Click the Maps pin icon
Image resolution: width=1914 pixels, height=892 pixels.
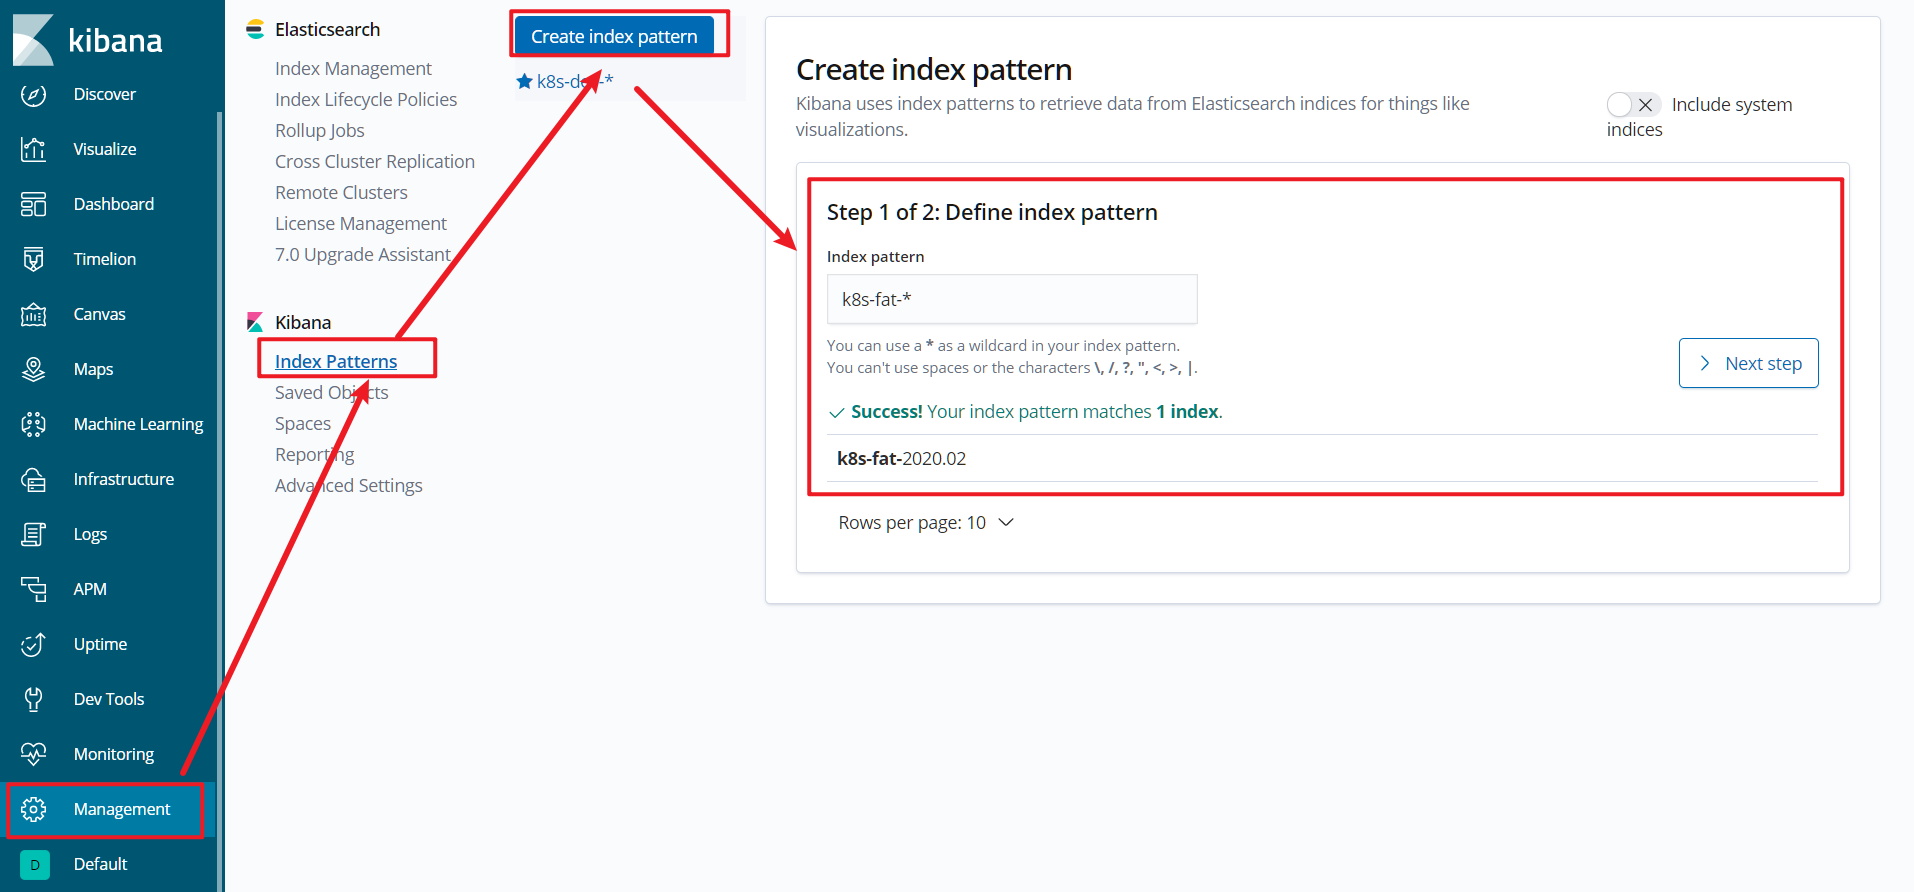click(x=34, y=370)
